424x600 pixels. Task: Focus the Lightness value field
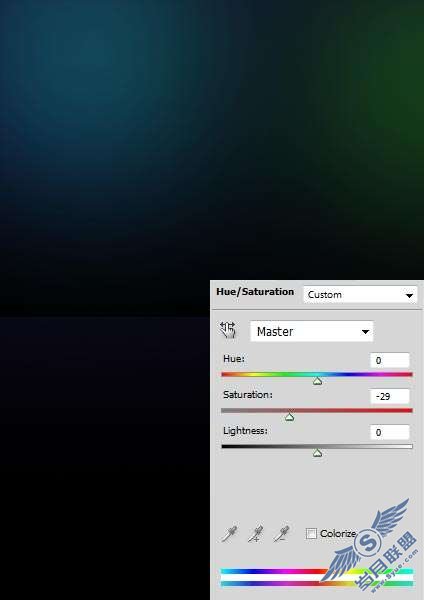point(390,432)
